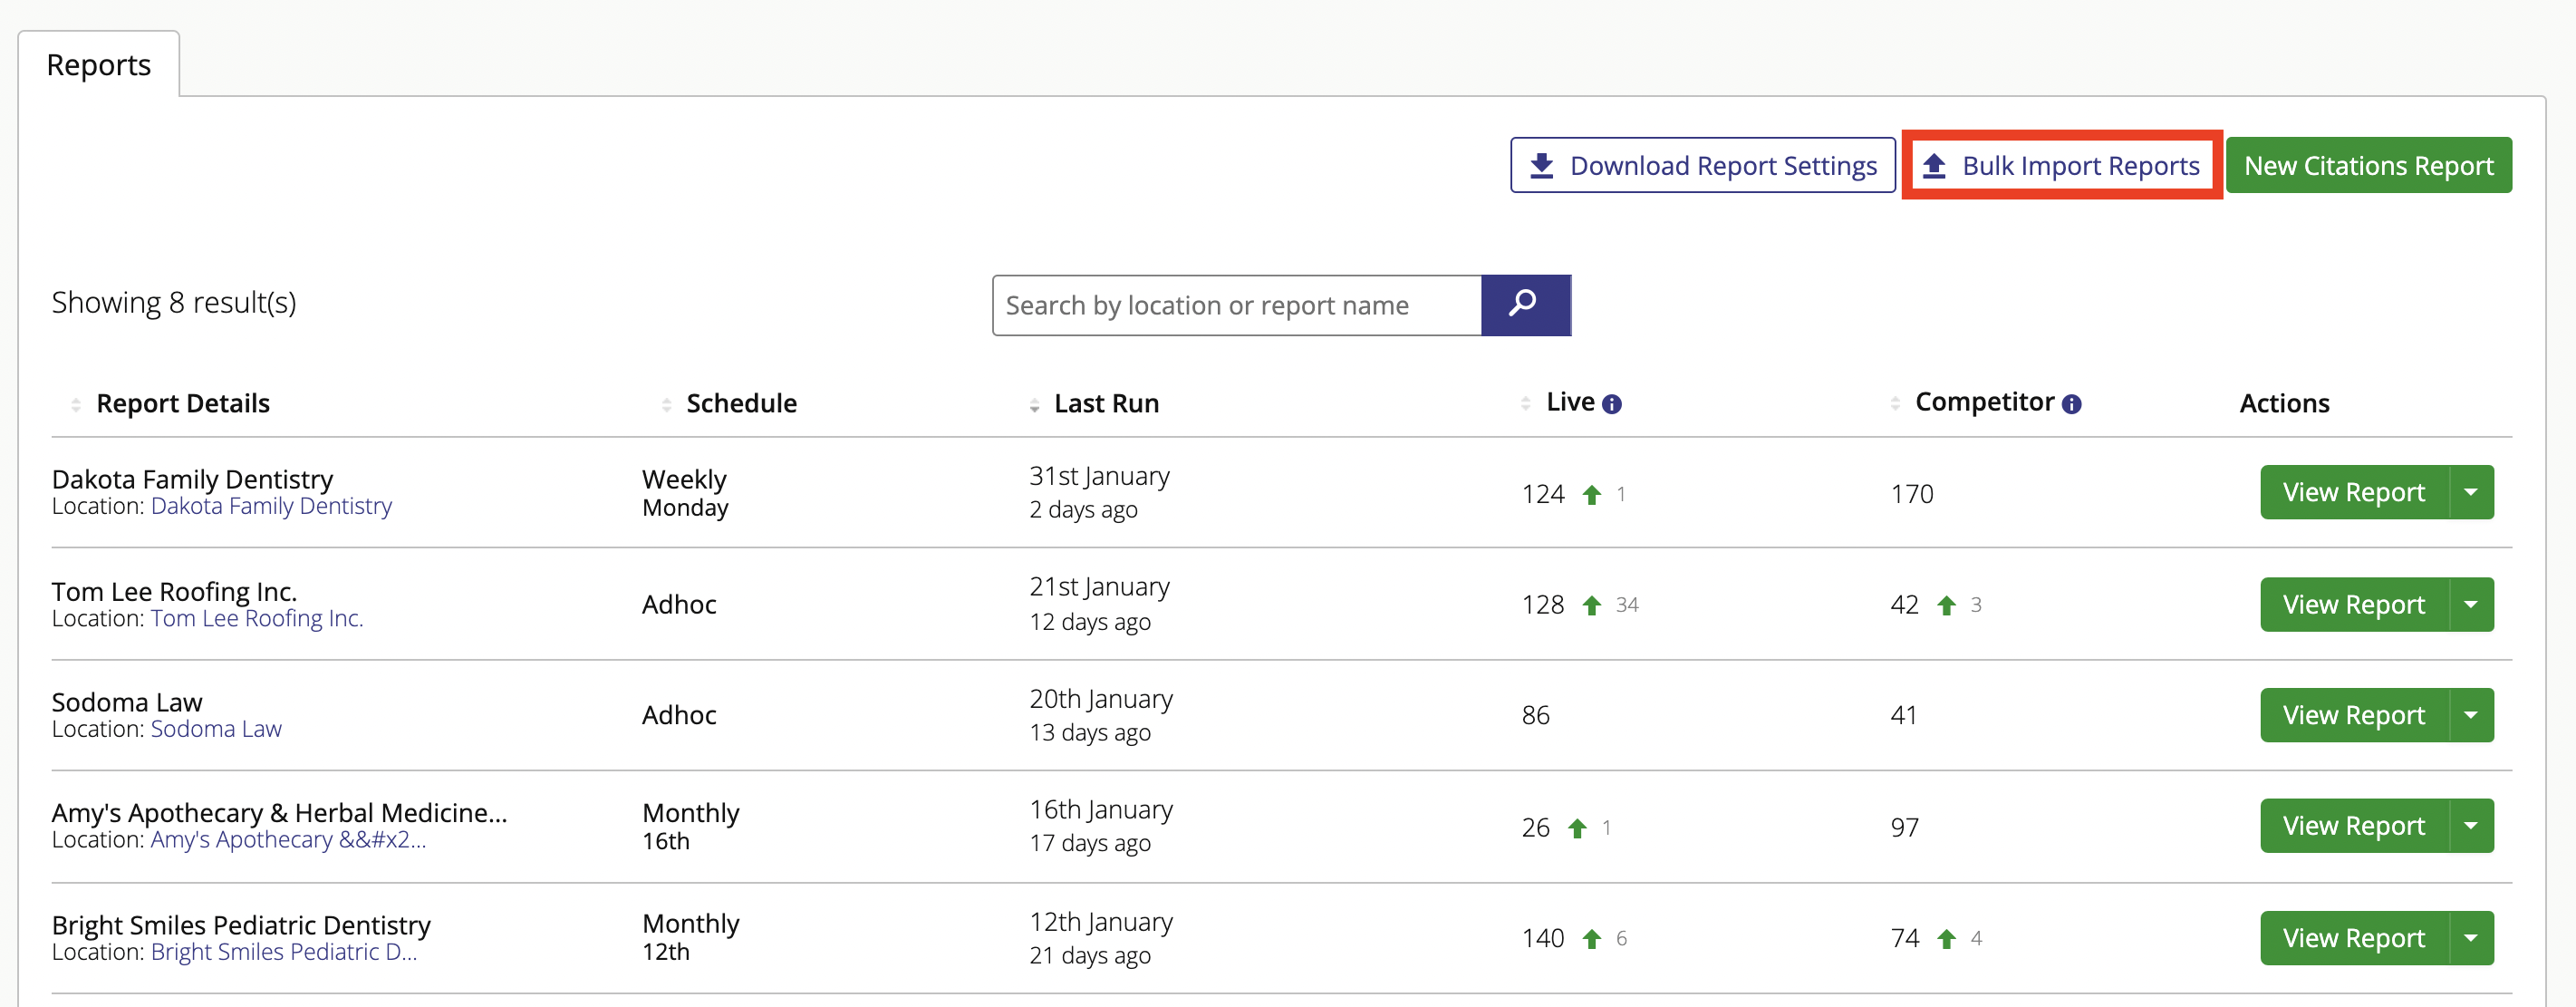
Task: Click the '20th January' last run date
Action: 1101,699
